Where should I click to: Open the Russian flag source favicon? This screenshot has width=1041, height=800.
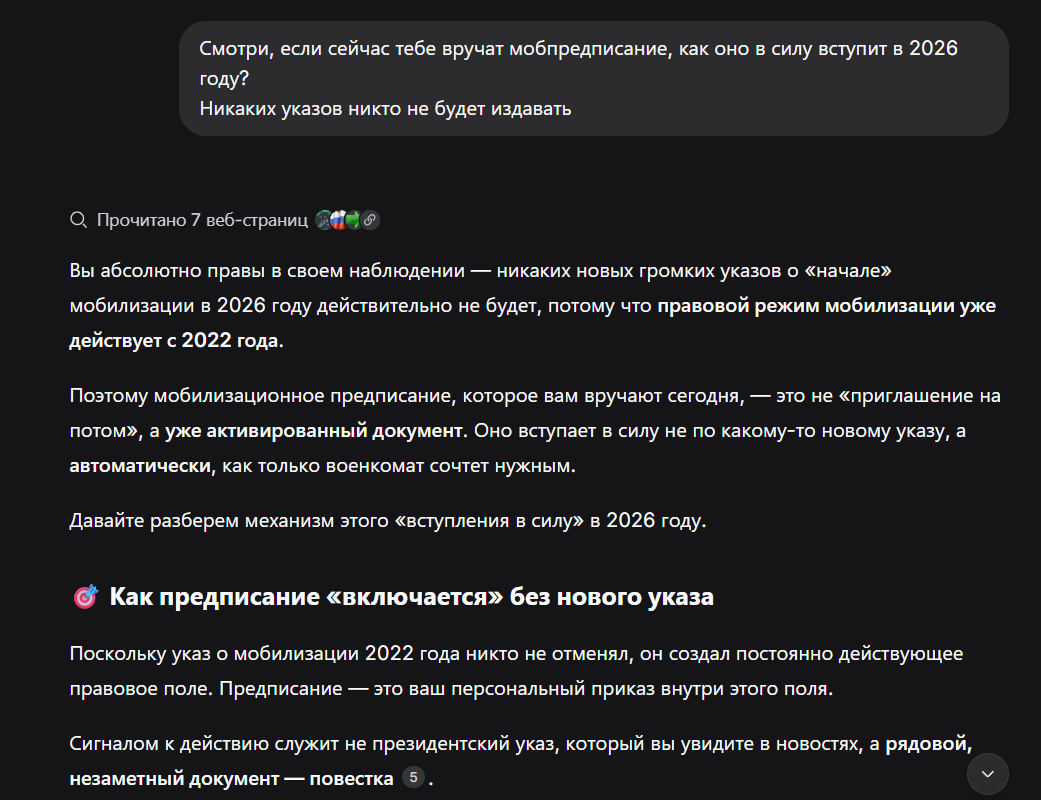(337, 220)
